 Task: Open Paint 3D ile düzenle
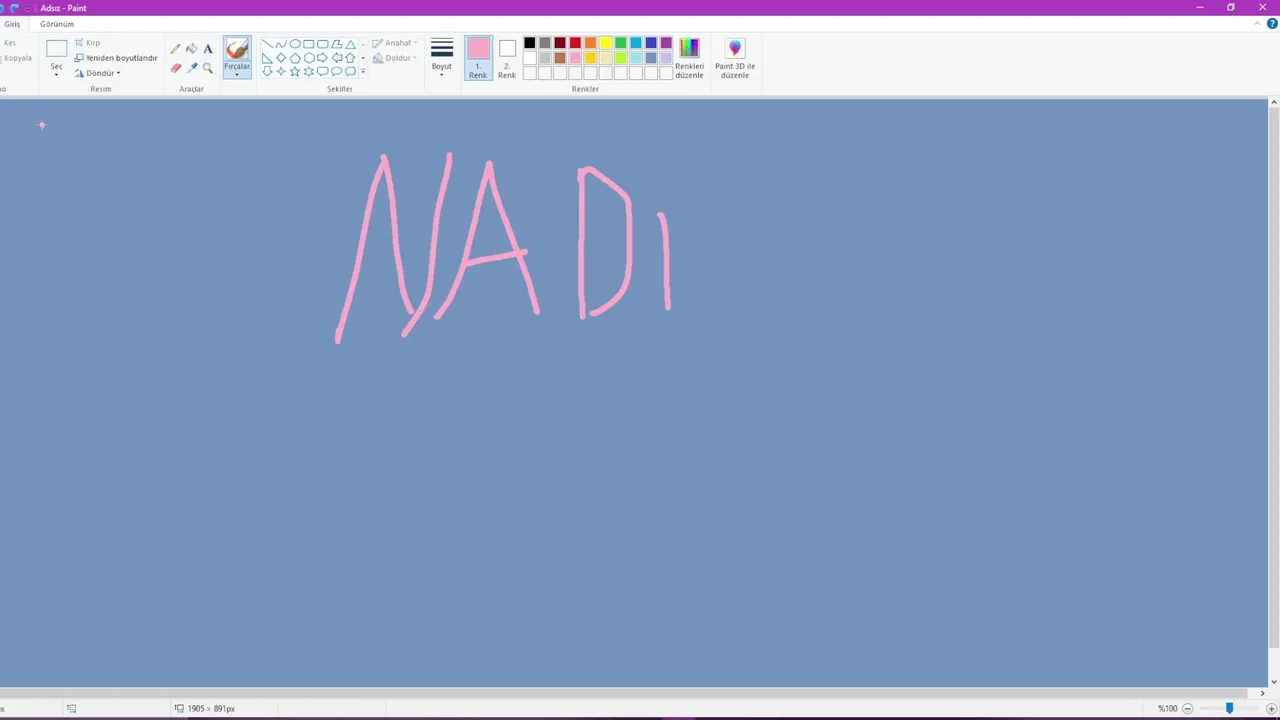735,59
